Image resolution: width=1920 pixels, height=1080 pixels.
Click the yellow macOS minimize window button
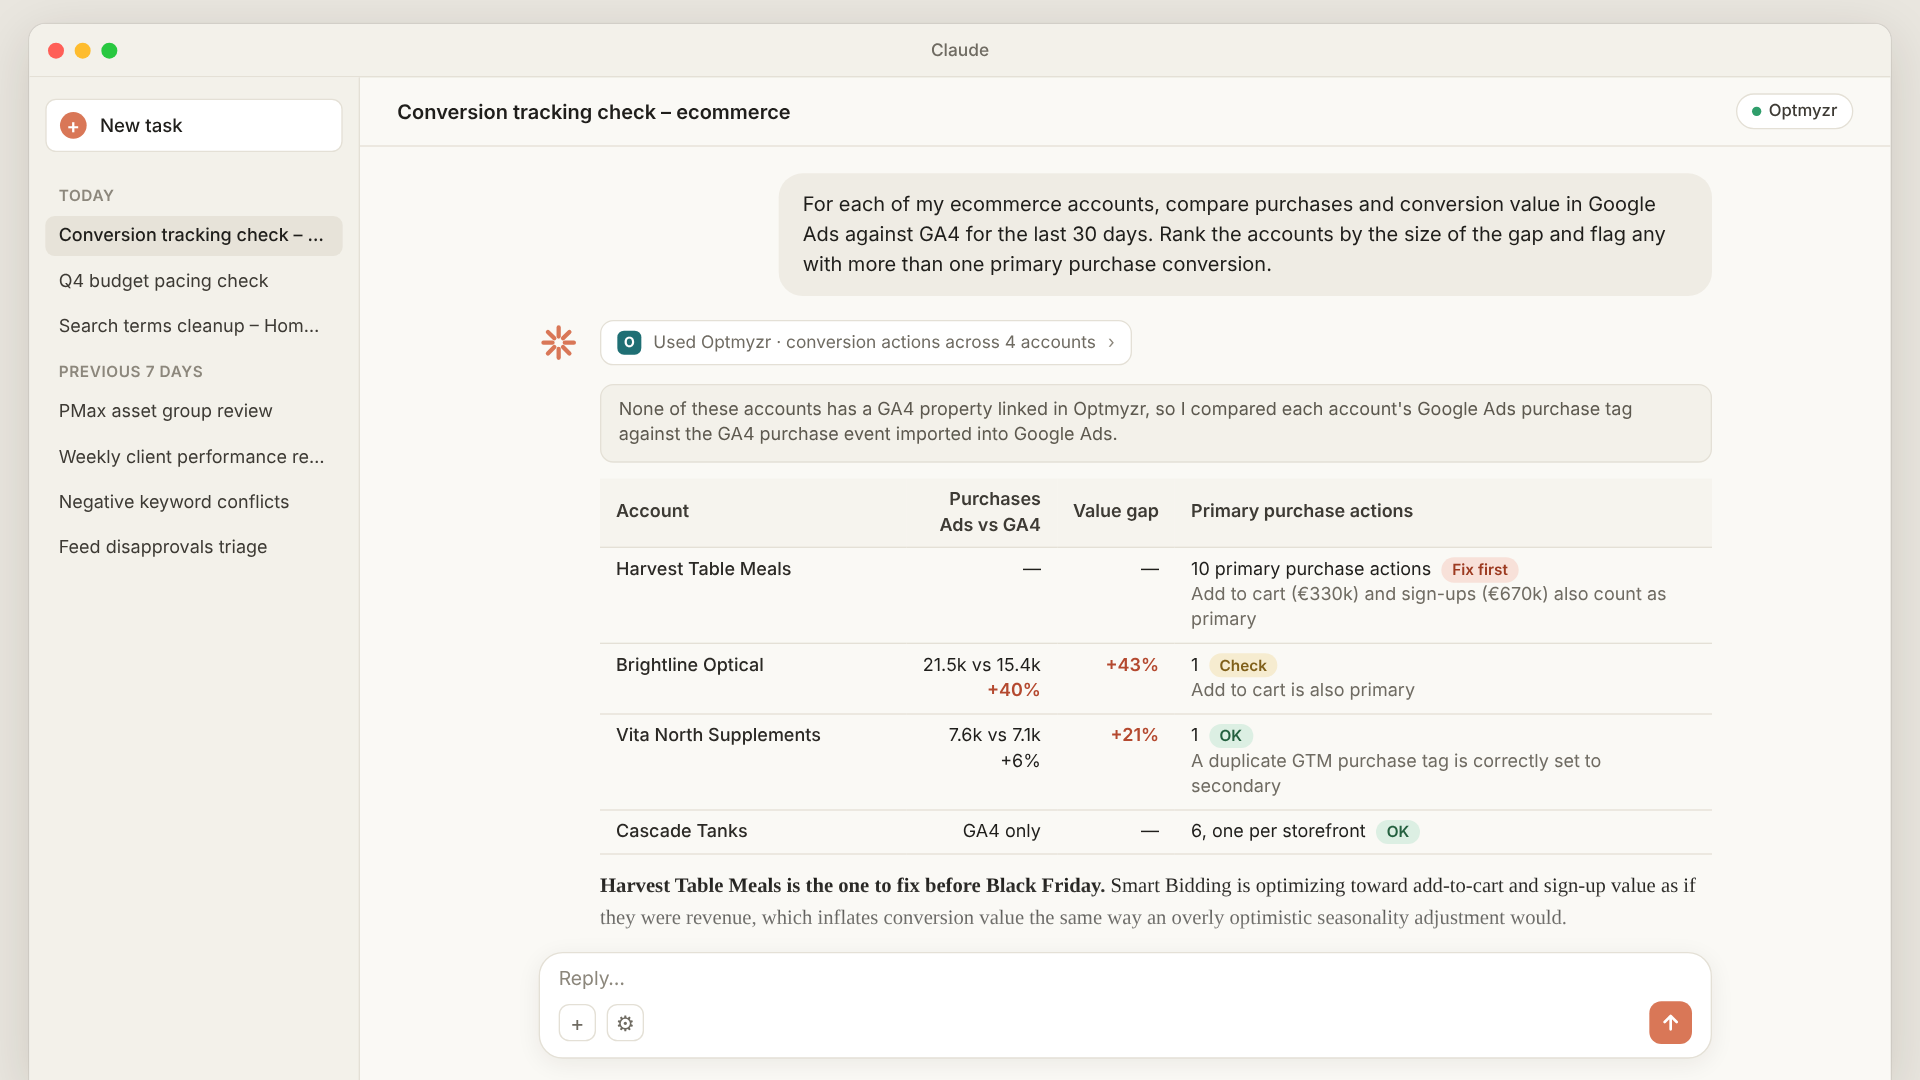coord(83,51)
